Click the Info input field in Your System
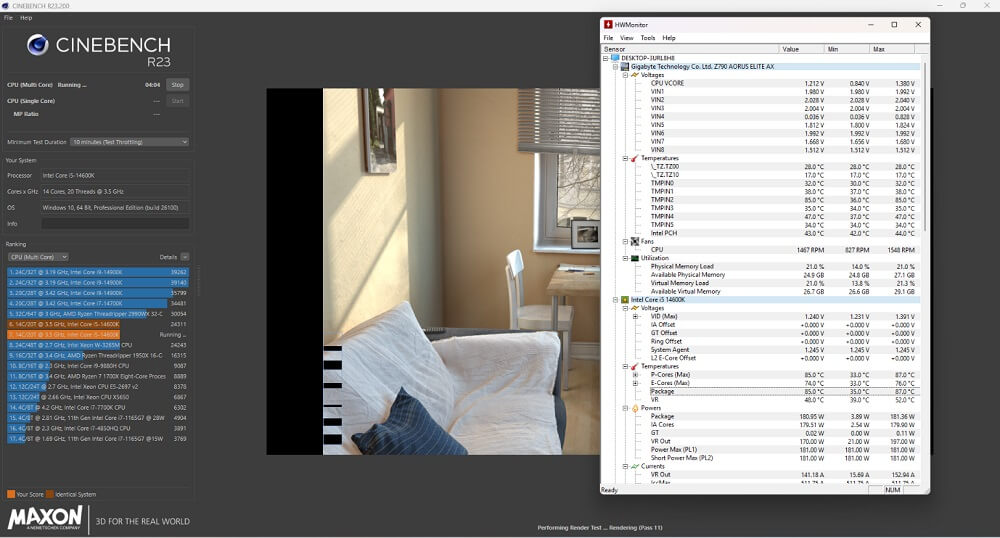This screenshot has width=1000, height=538. (114, 224)
